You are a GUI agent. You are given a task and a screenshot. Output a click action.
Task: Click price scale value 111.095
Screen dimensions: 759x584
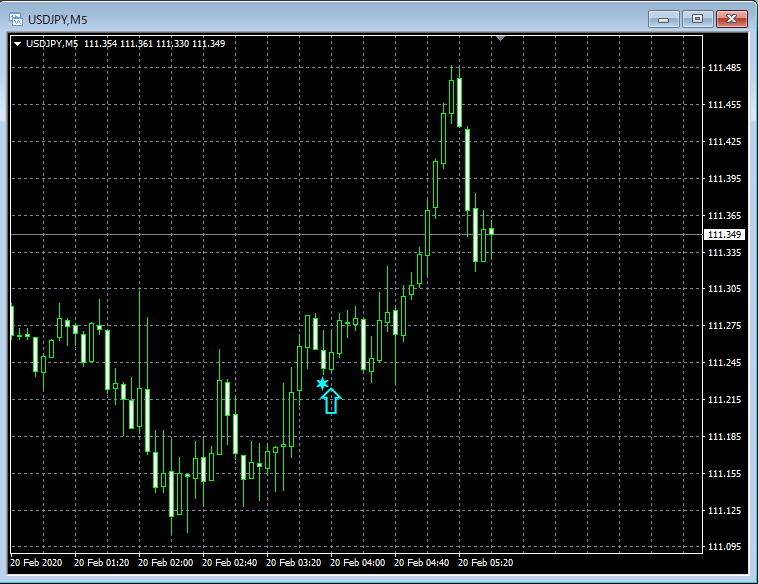(x=724, y=547)
